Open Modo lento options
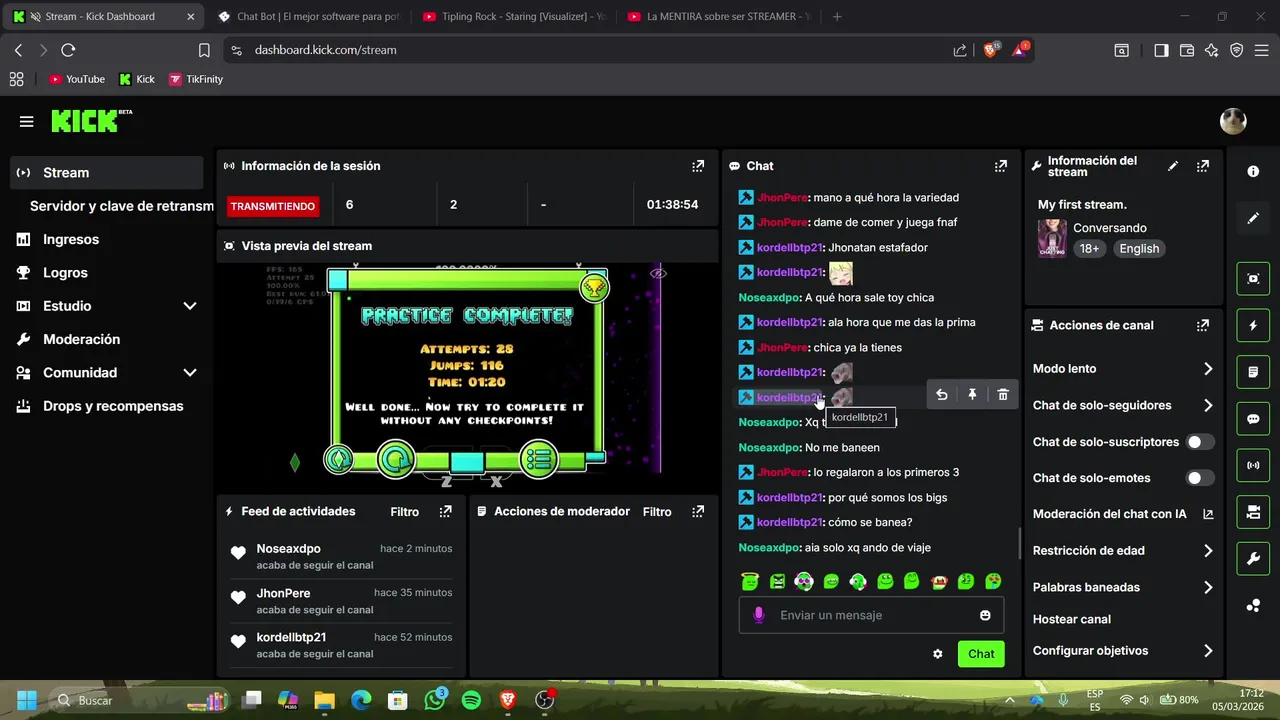The image size is (1280, 720). [1123, 369]
